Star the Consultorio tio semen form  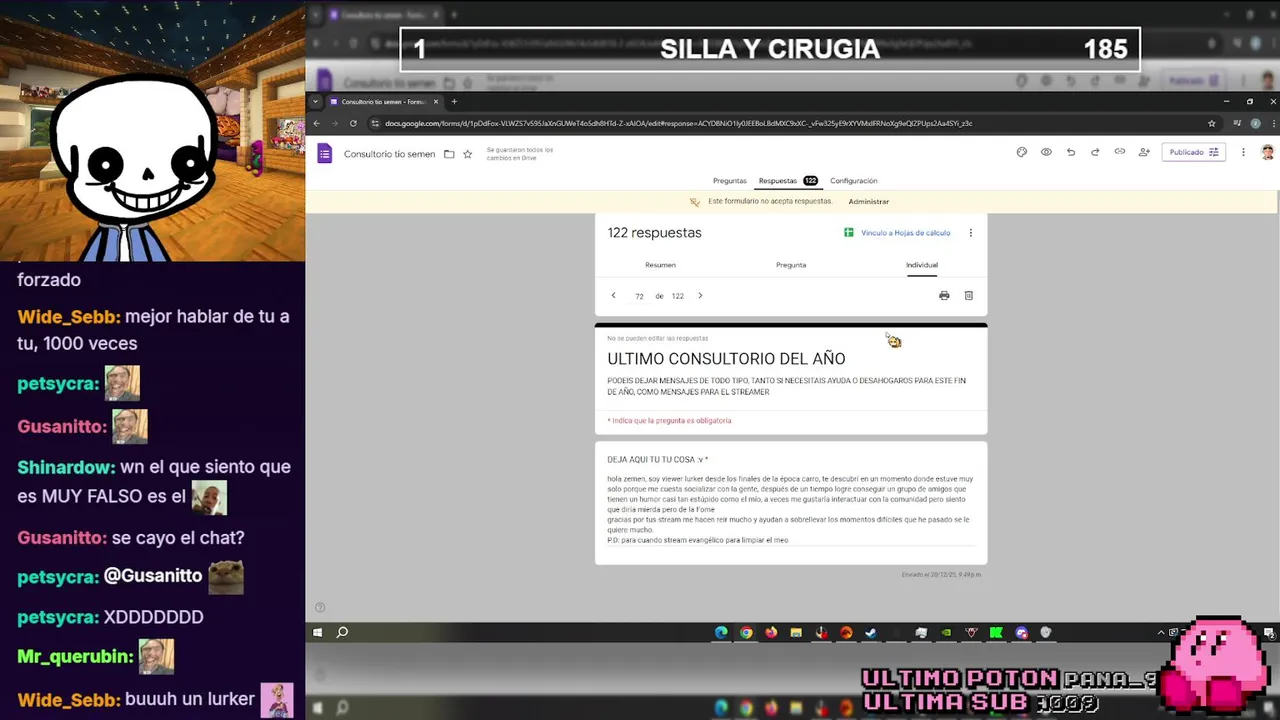coord(467,154)
